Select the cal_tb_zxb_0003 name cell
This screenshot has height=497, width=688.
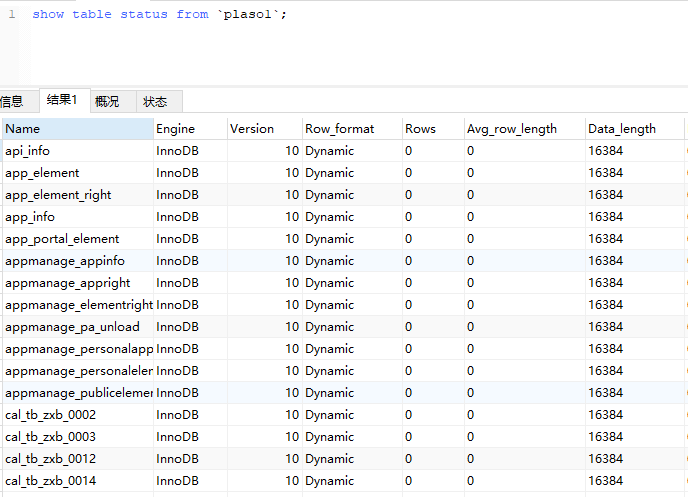pyautogui.click(x=78, y=437)
